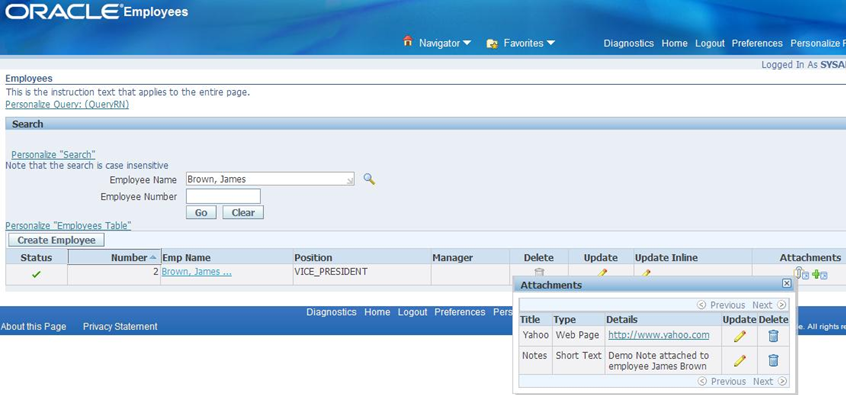846x395 pixels.
Task: Open the Navigator home icon
Action: pyautogui.click(x=408, y=41)
